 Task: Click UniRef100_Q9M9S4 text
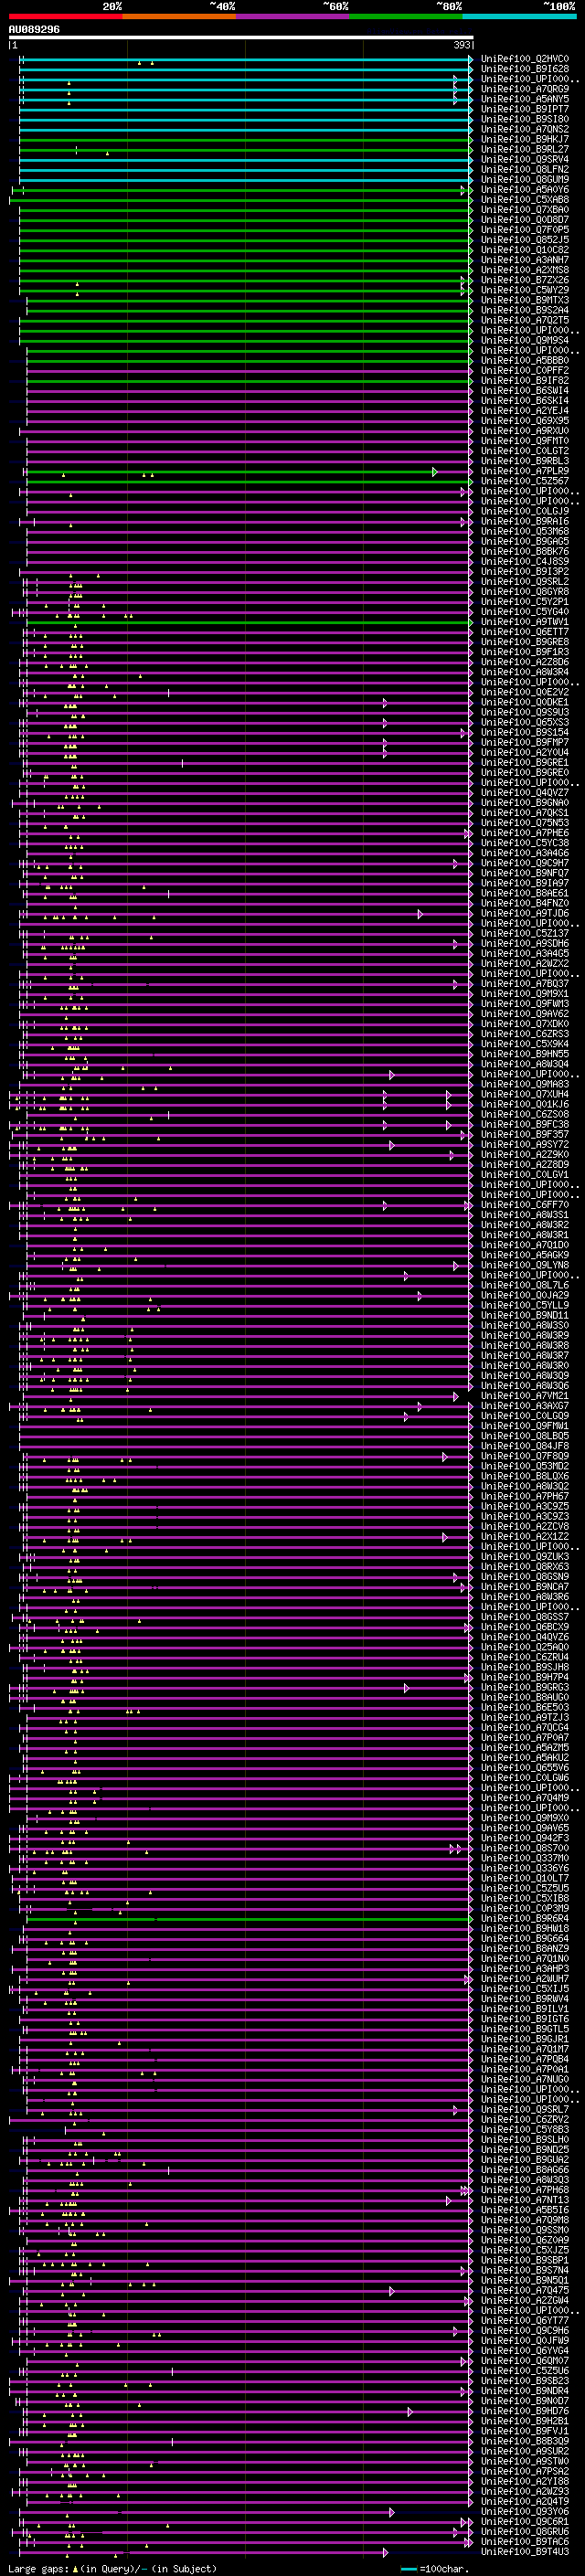click(525, 340)
